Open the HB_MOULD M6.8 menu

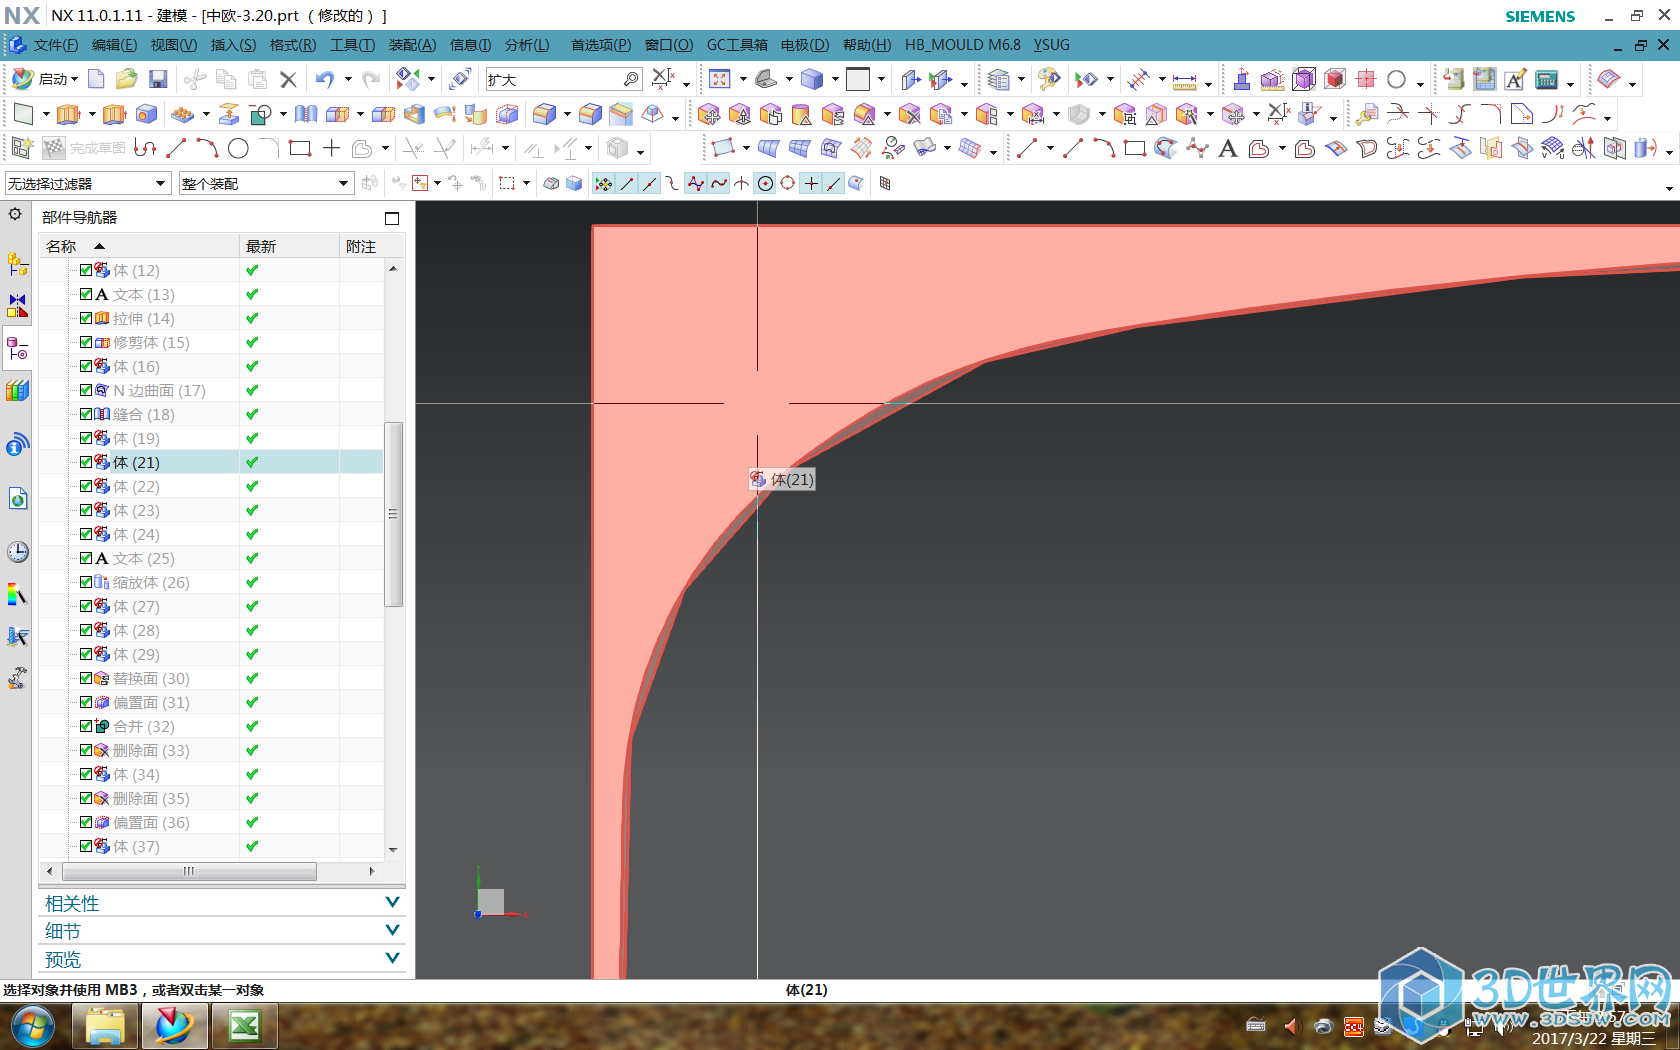tap(963, 45)
